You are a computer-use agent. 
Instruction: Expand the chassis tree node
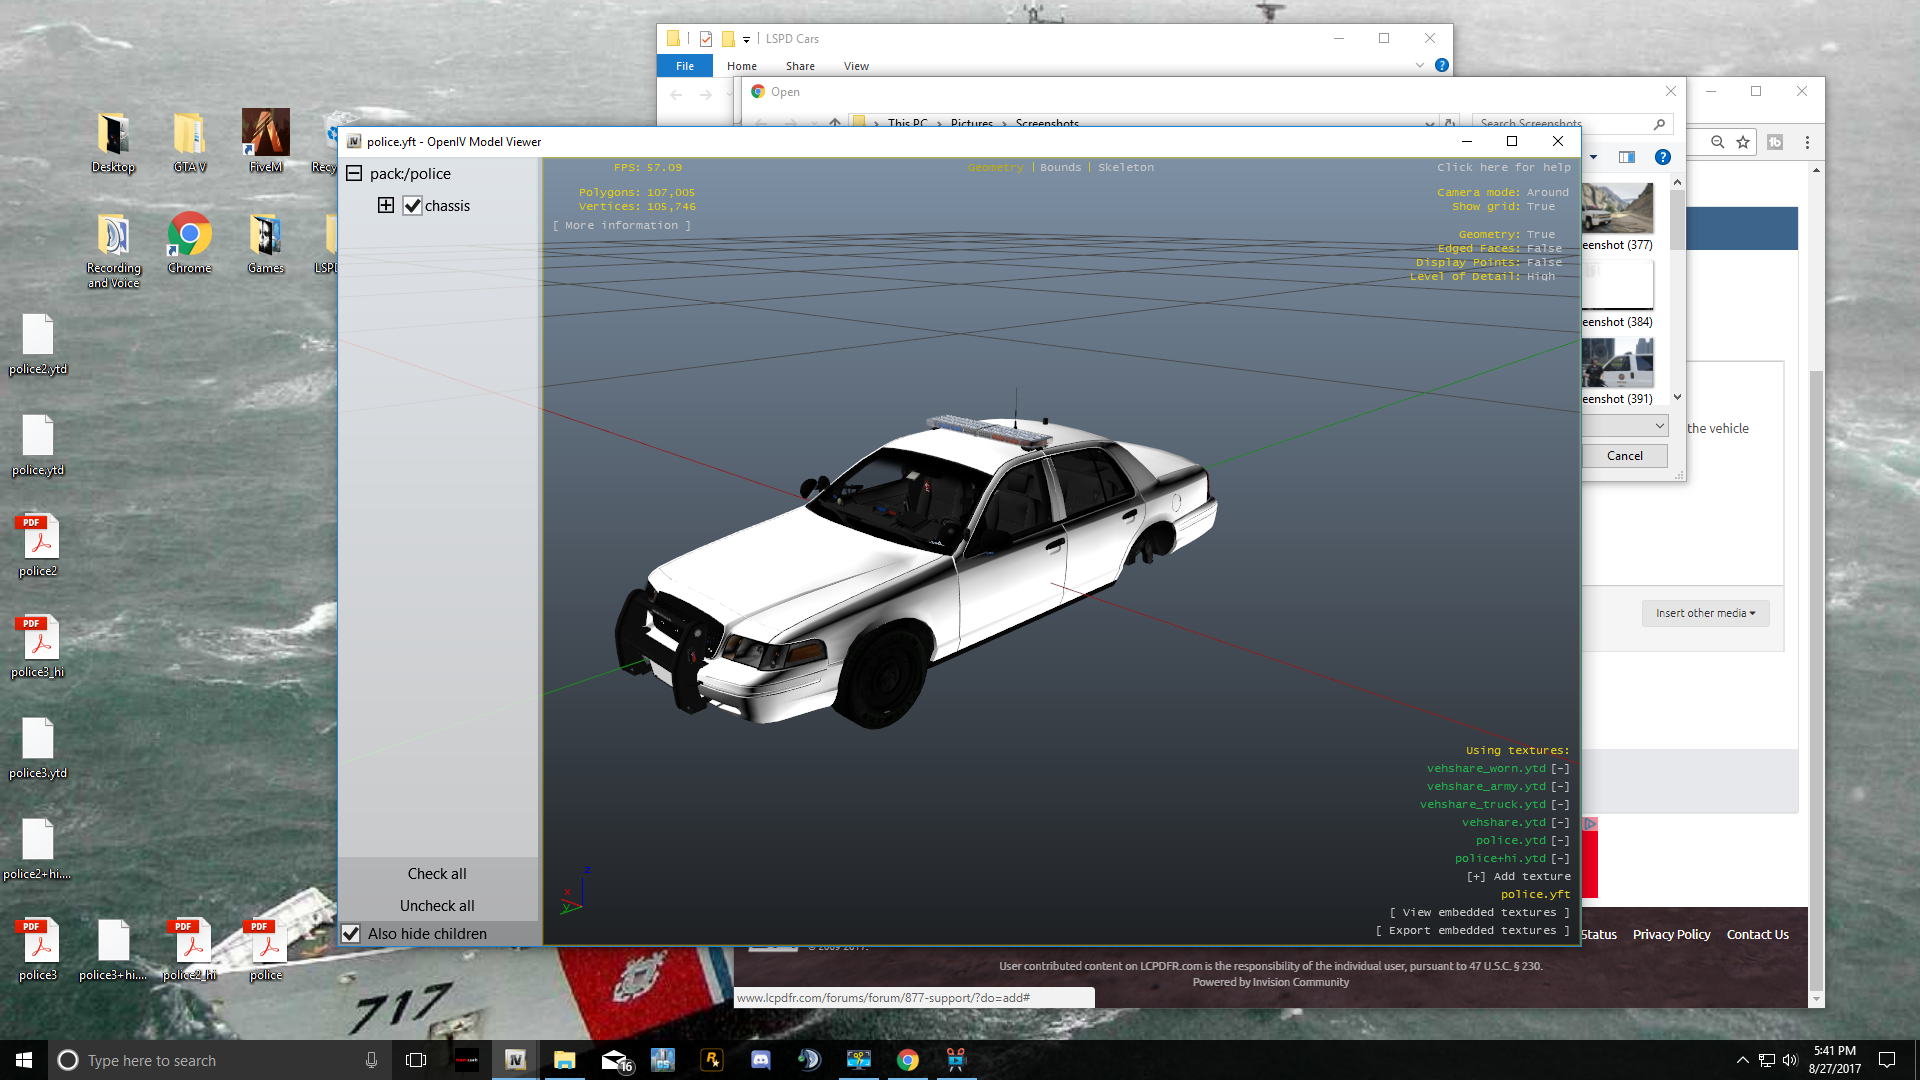point(386,206)
